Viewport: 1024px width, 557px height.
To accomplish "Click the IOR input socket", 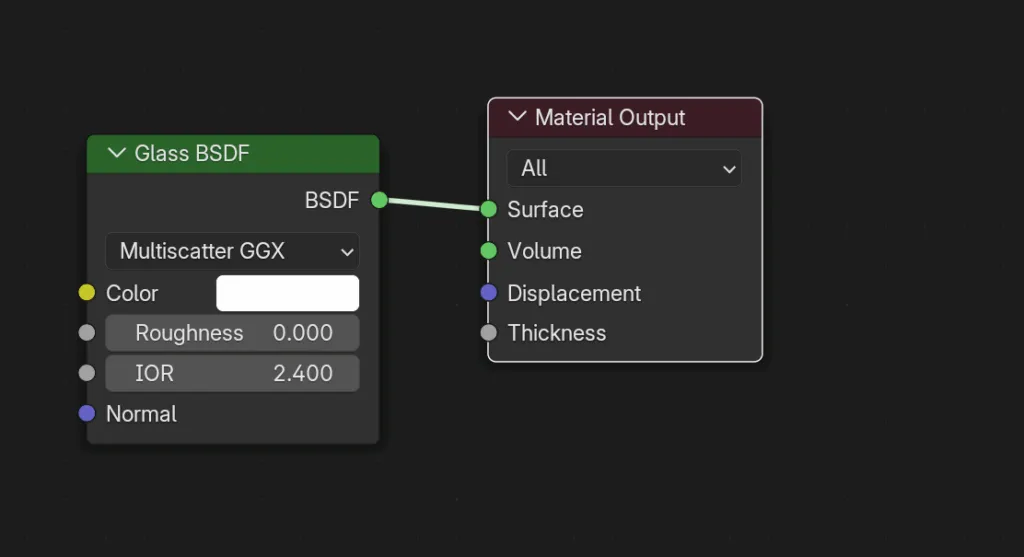I will [87, 373].
